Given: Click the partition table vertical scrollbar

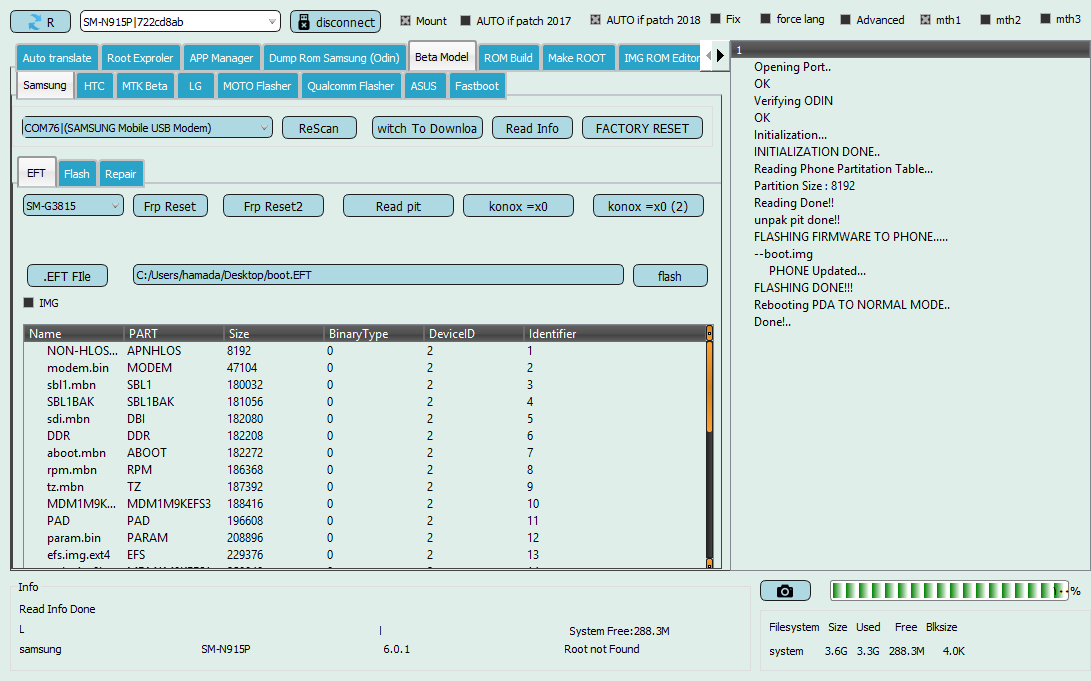Looking at the screenshot, I should coord(710,447).
